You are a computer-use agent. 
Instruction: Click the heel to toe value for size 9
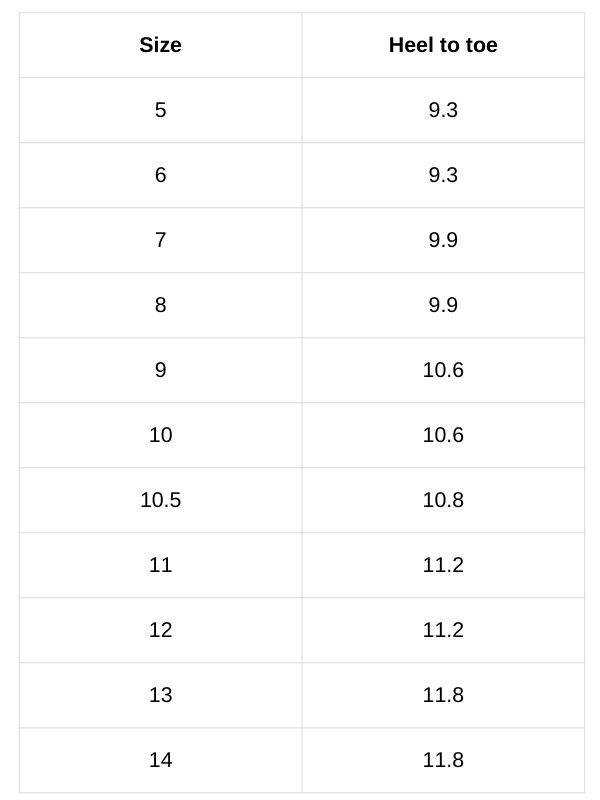(x=443, y=370)
